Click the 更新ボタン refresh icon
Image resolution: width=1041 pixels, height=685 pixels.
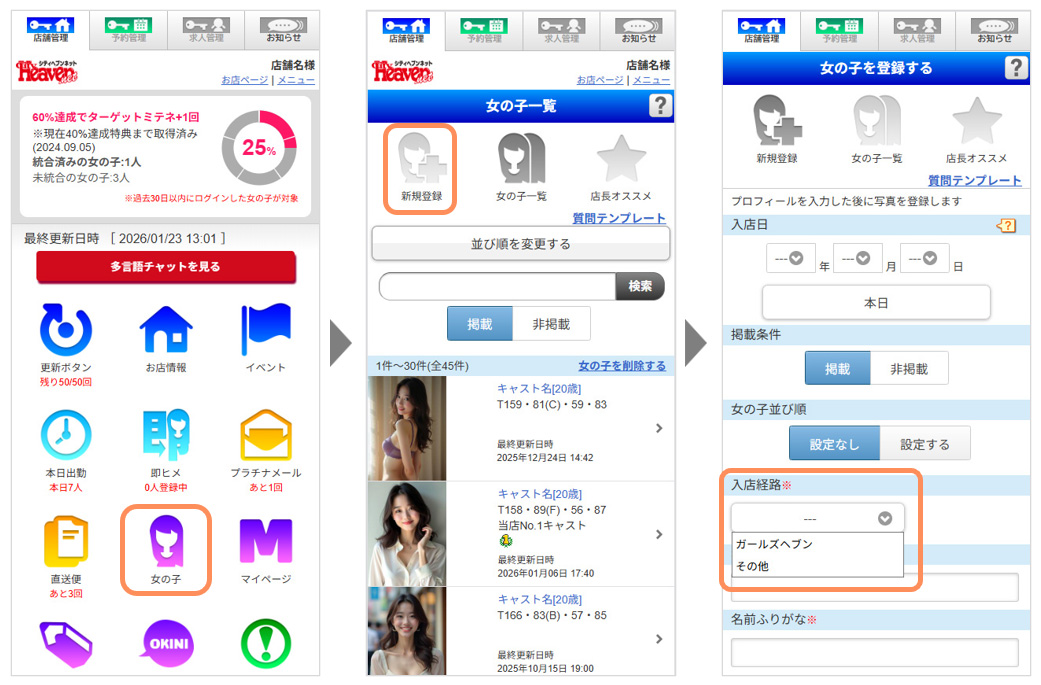[x=66, y=330]
